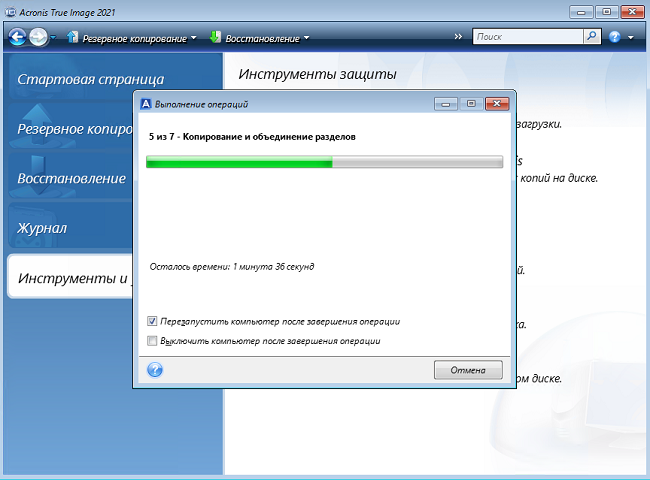
Task: Focus the Поиск search field
Action: point(527,36)
